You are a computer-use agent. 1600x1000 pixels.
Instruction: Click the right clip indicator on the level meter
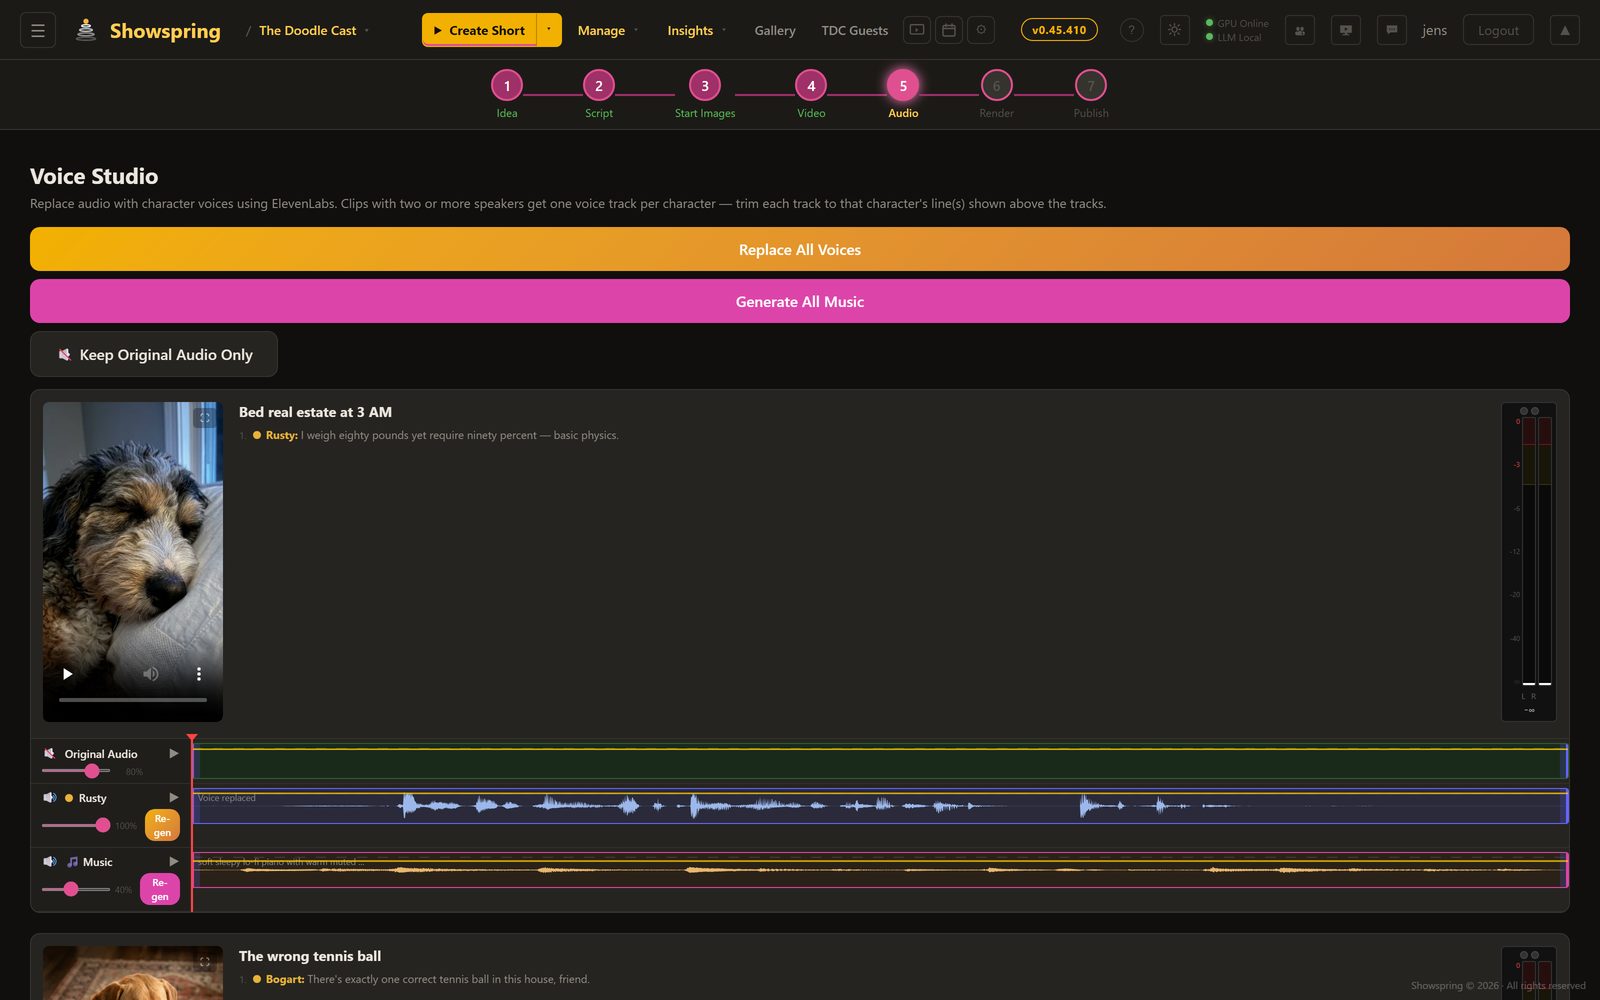pyautogui.click(x=1535, y=411)
